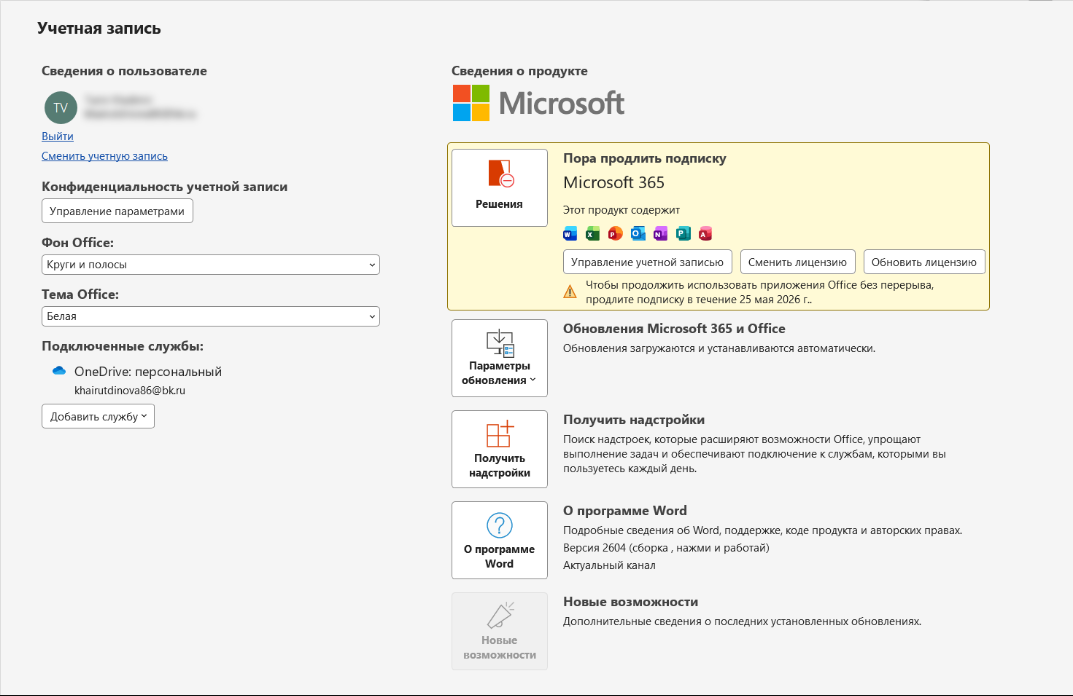Click the yellow subscription warning triangle
The height and width of the screenshot is (696, 1073).
pos(570,292)
